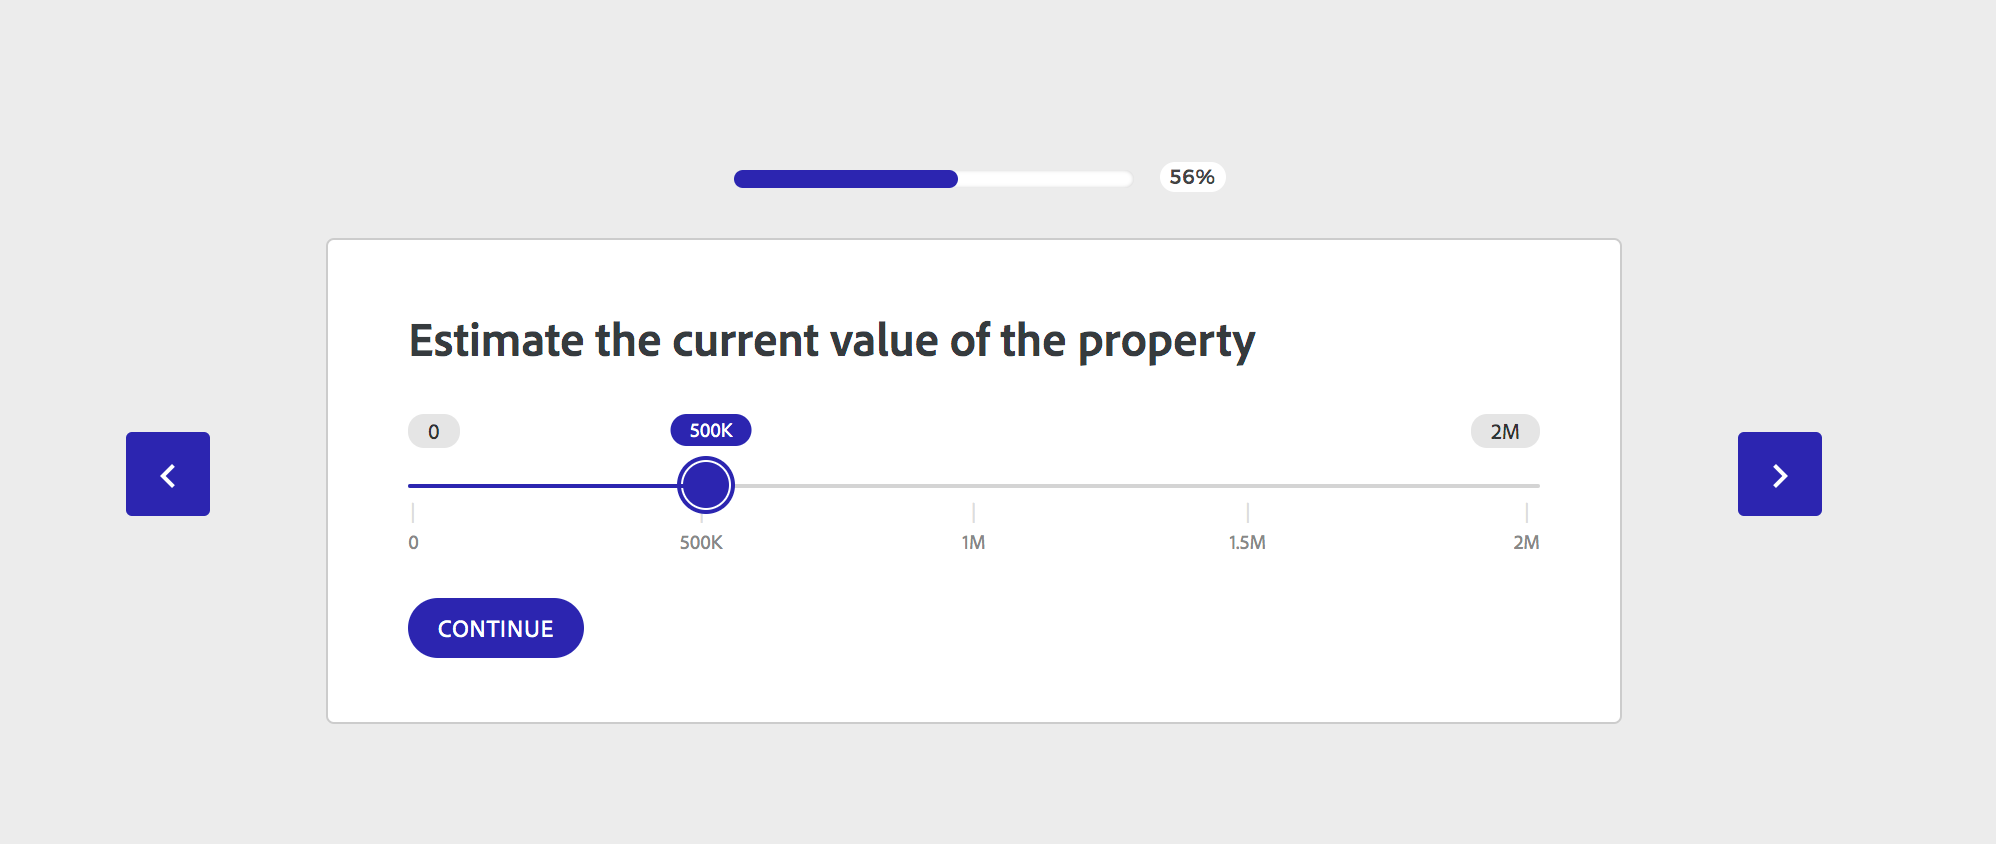Click the 1M tick on the slider
Screen dimensions: 1996x844
point(974,512)
